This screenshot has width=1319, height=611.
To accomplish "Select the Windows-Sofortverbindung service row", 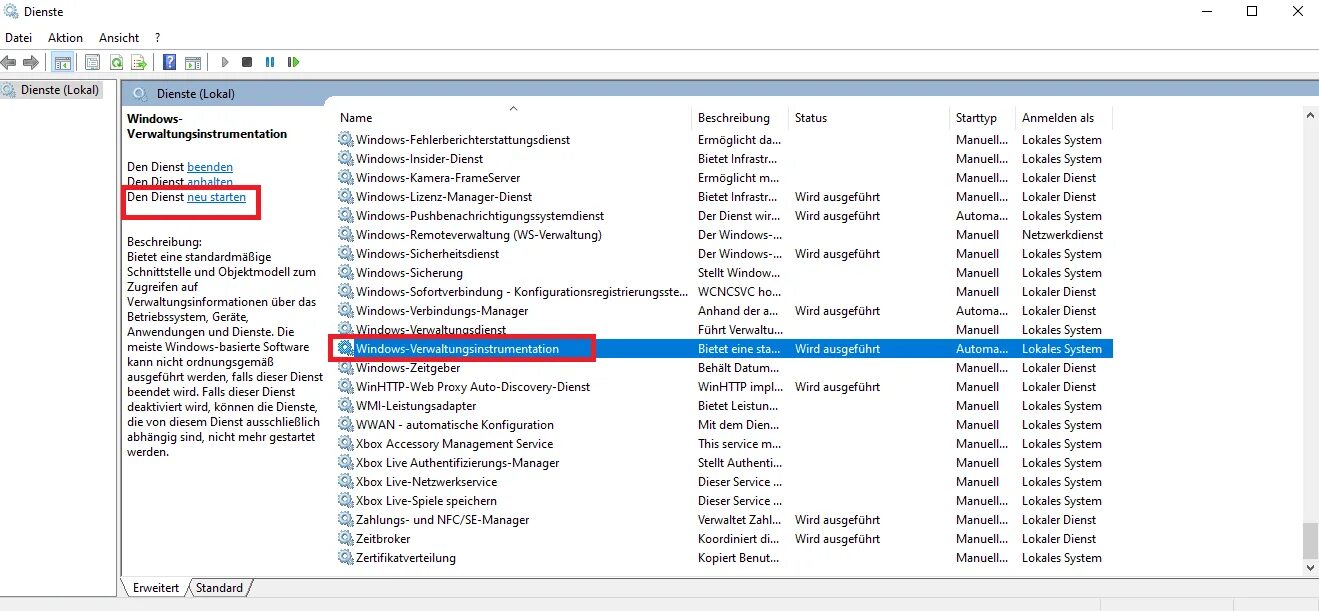I will 725,291.
